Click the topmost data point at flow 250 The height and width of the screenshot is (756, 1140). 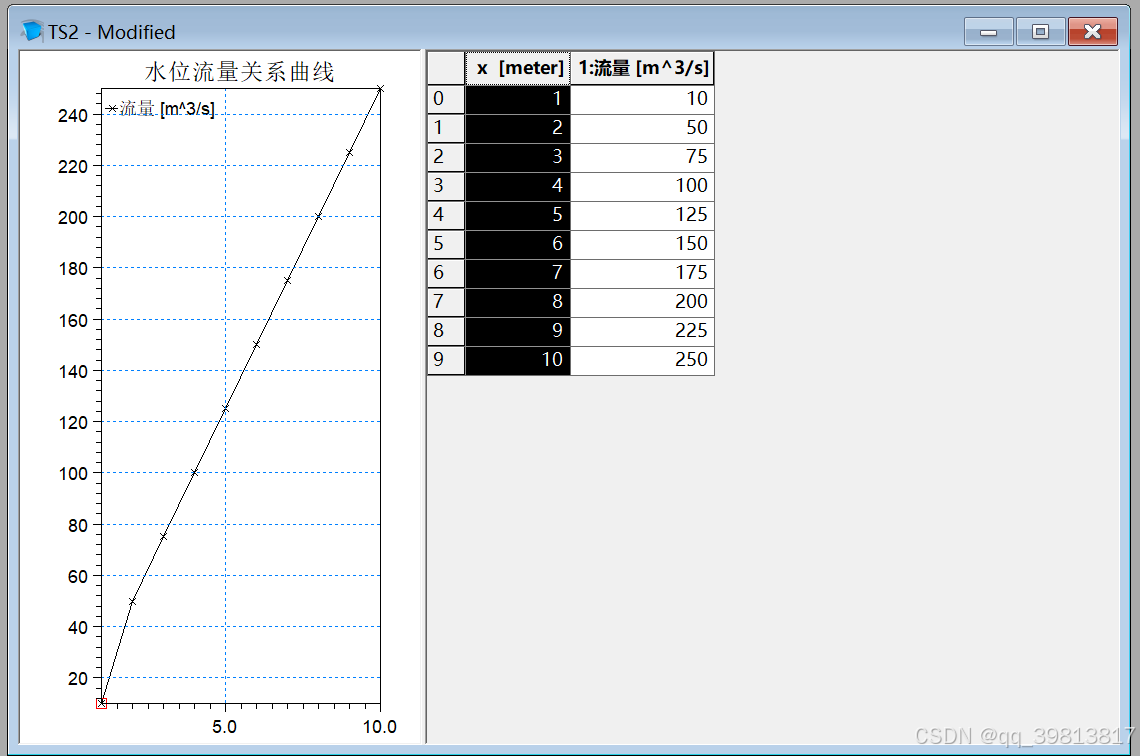[x=380, y=89]
